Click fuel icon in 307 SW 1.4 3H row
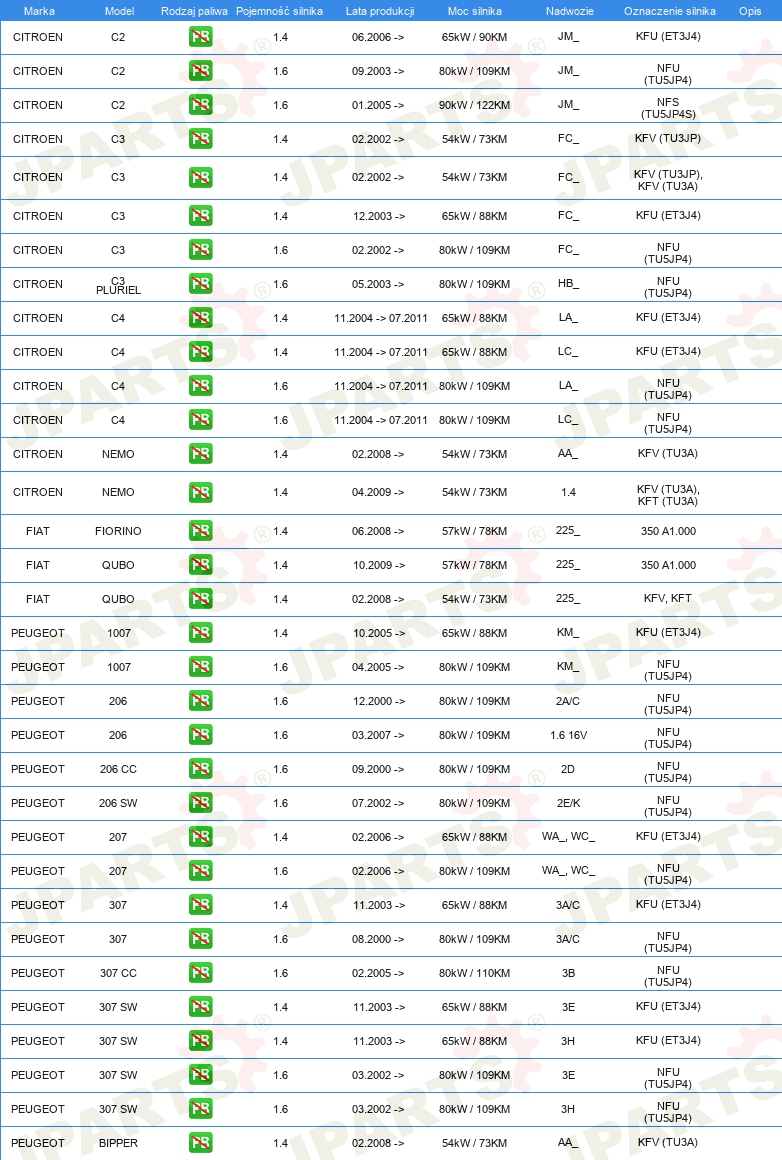The width and height of the screenshot is (782, 1160). pos(200,1042)
